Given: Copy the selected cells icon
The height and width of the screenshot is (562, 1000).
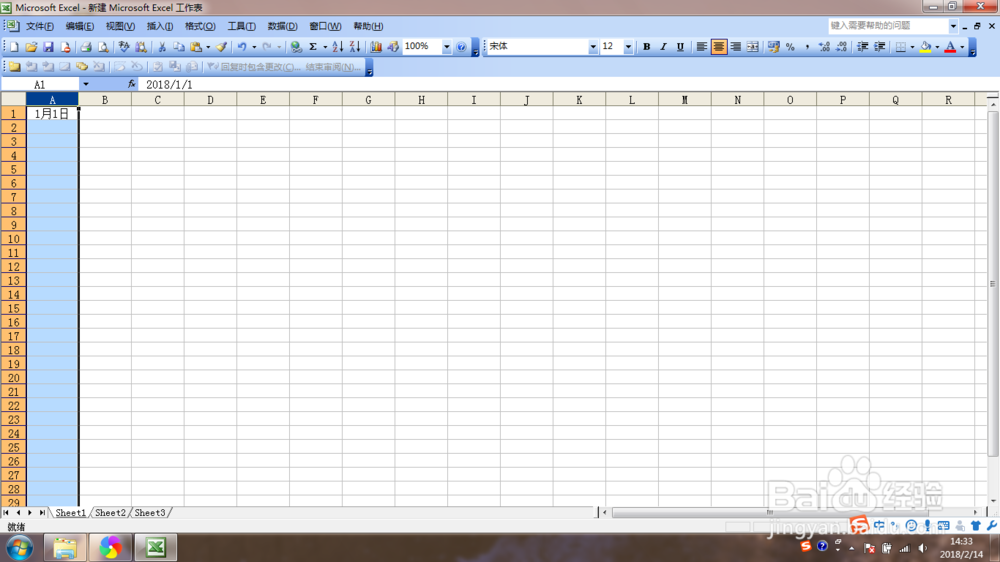Looking at the screenshot, I should point(179,47).
